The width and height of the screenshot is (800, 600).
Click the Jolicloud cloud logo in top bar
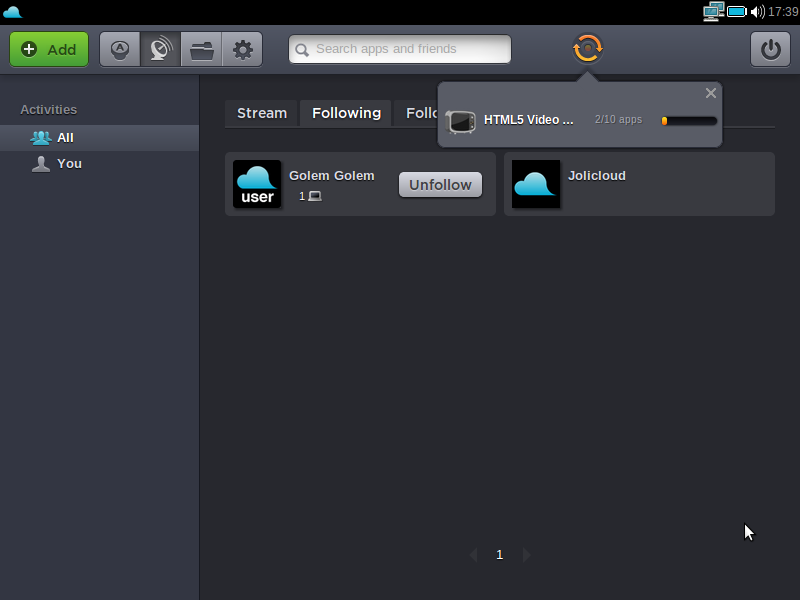click(13, 12)
